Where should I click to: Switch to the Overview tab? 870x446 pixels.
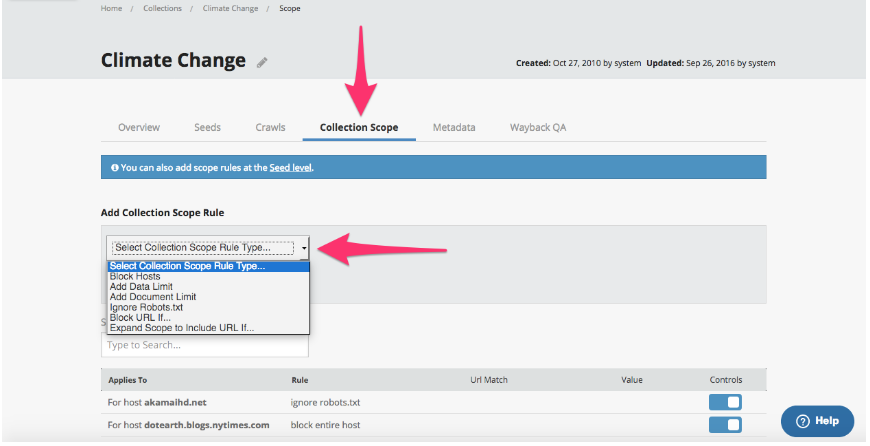[139, 128]
